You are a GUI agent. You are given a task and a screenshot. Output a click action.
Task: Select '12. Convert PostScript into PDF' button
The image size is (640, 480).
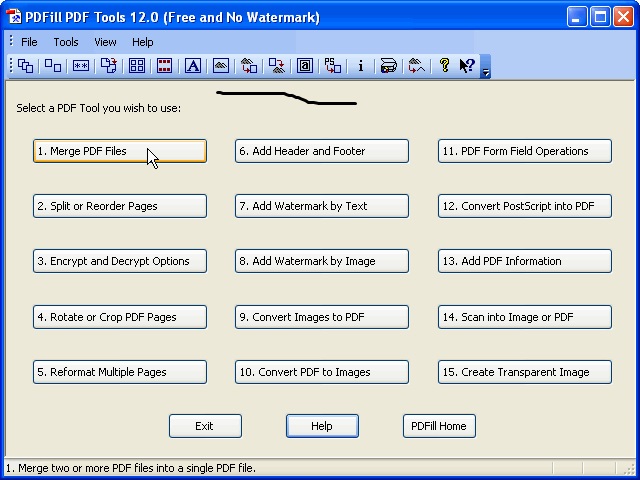(x=525, y=206)
